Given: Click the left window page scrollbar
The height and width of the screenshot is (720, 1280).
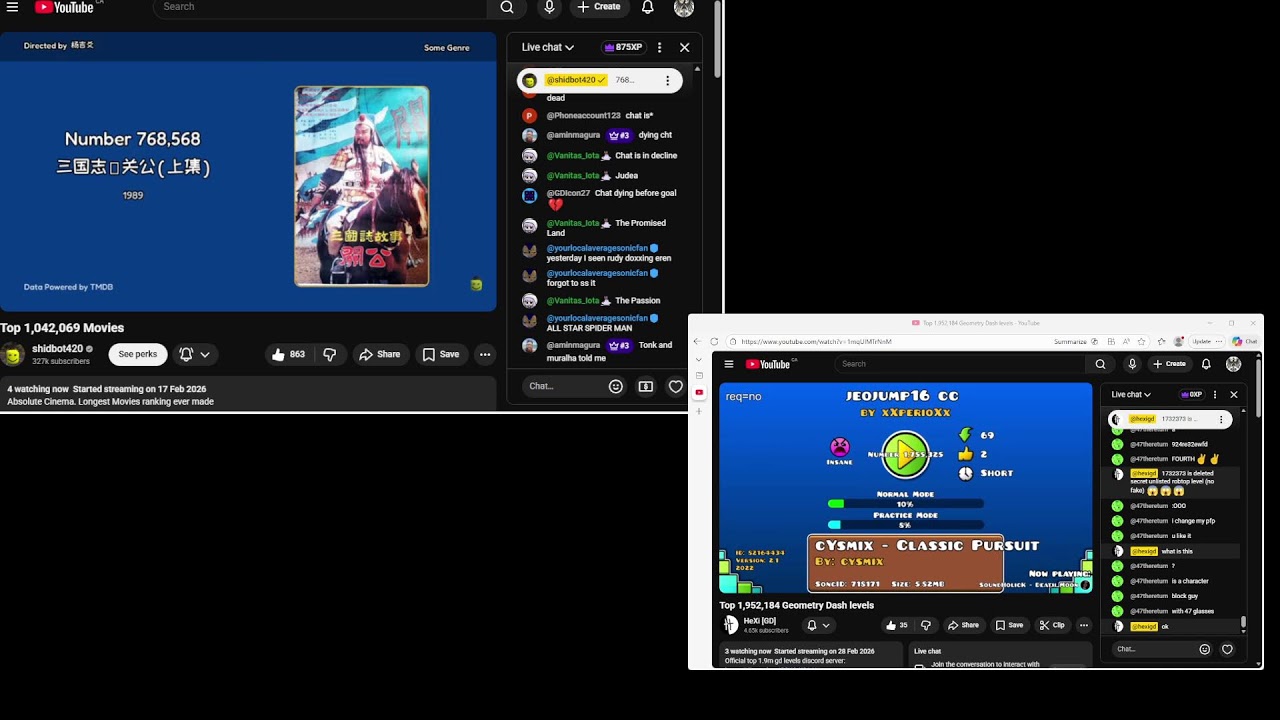Looking at the screenshot, I should click(717, 40).
